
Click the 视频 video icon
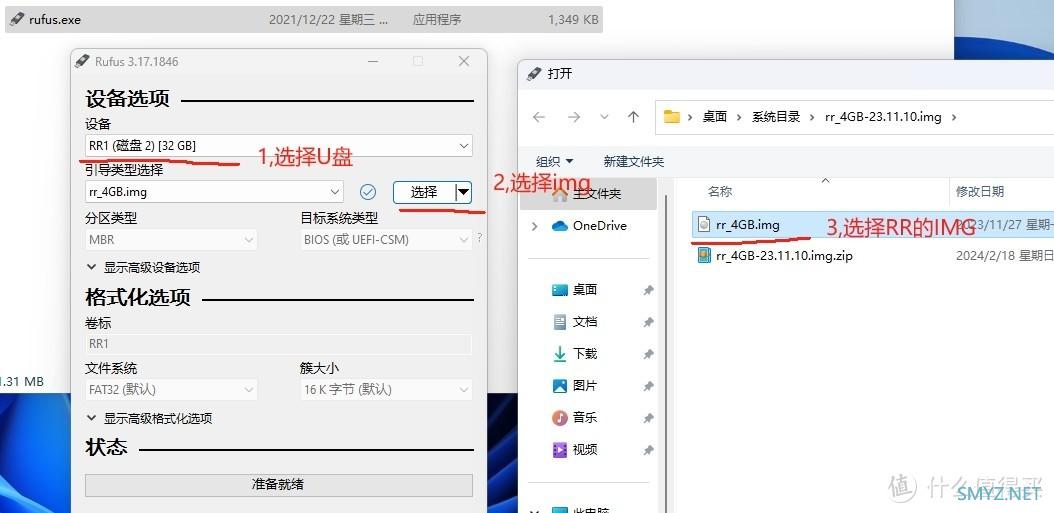click(x=560, y=450)
